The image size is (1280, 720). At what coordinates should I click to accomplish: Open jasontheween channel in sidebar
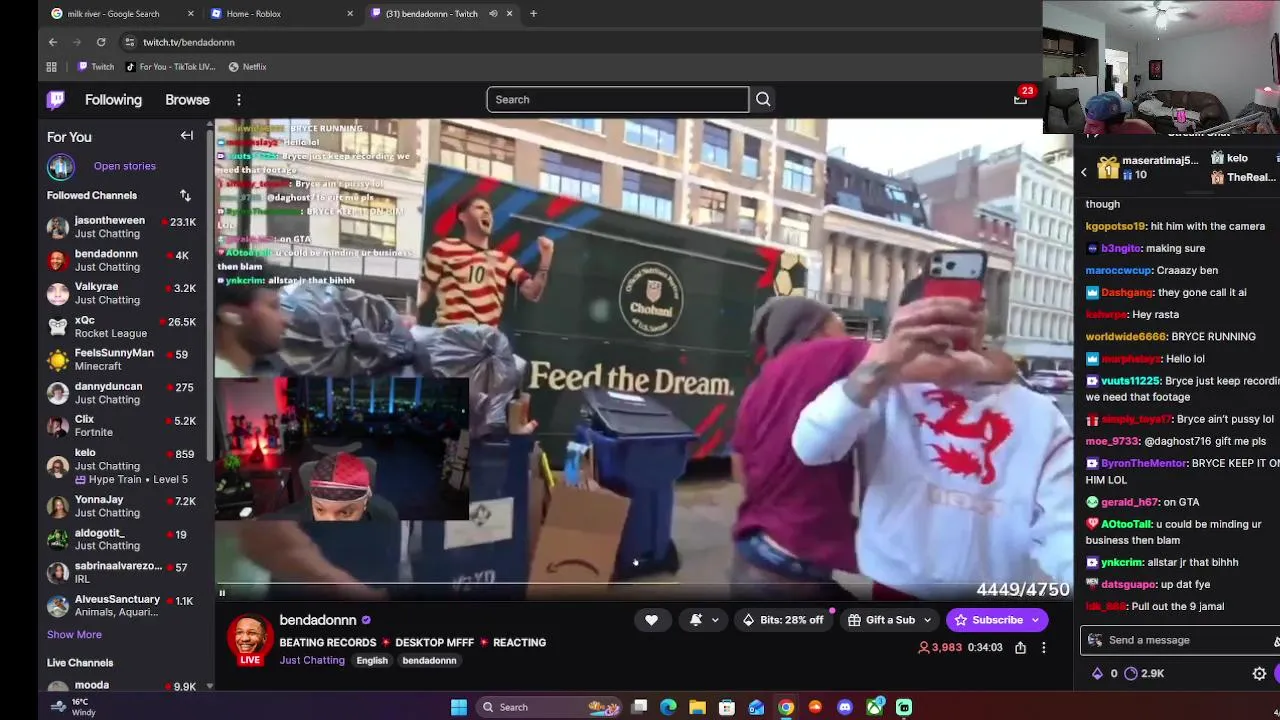tap(122, 227)
